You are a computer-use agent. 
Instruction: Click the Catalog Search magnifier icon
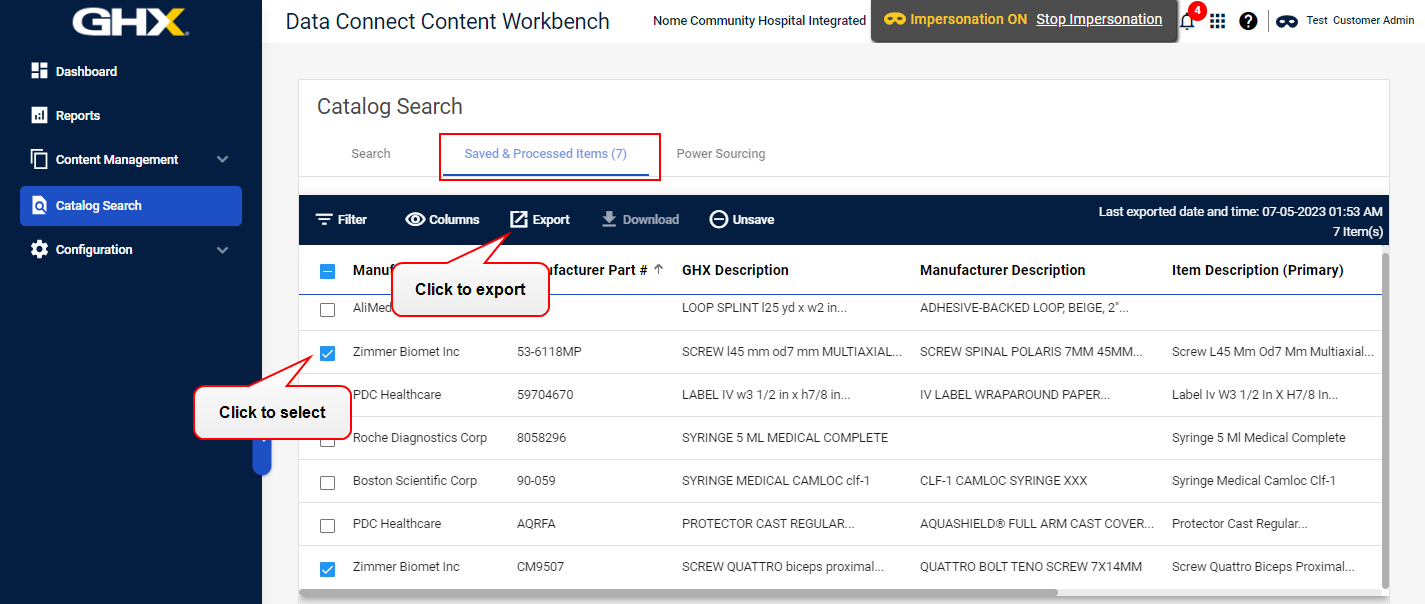click(x=40, y=205)
